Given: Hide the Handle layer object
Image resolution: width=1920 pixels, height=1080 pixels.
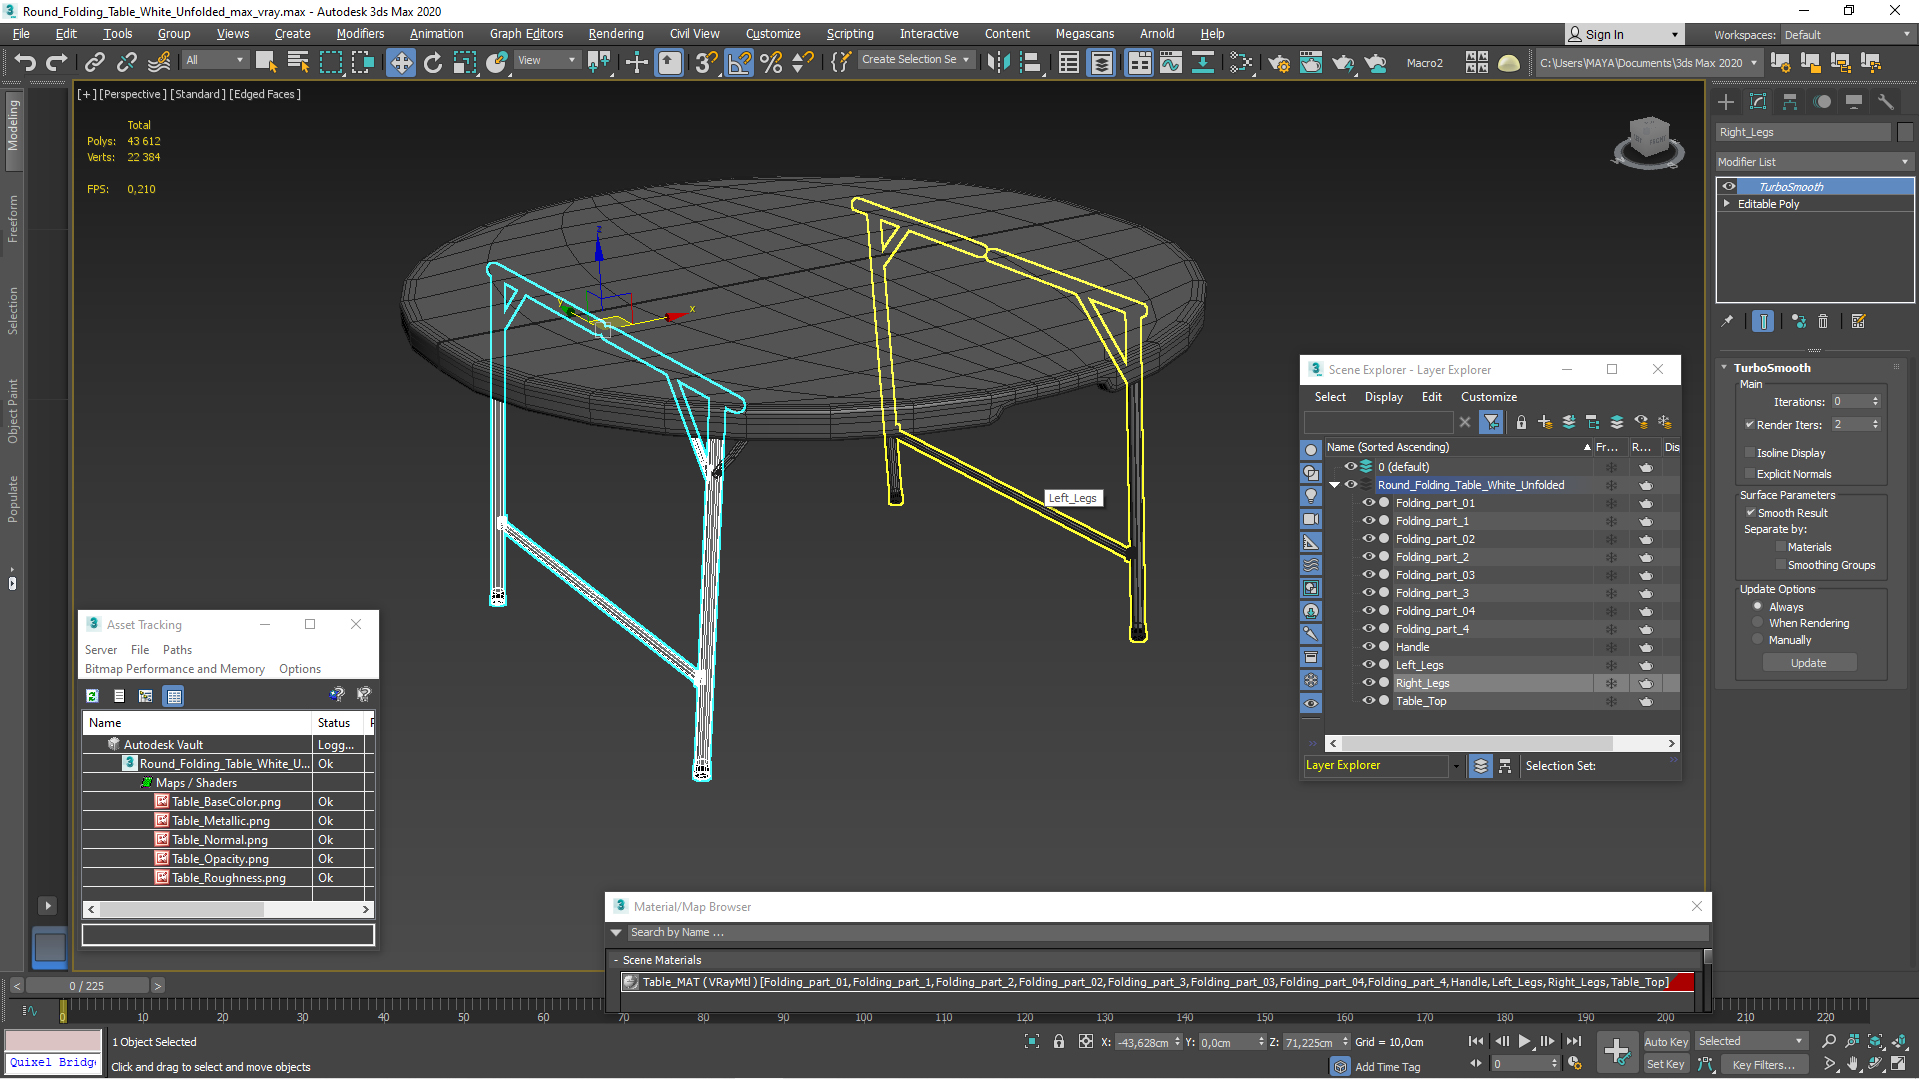Looking at the screenshot, I should [x=1369, y=647].
